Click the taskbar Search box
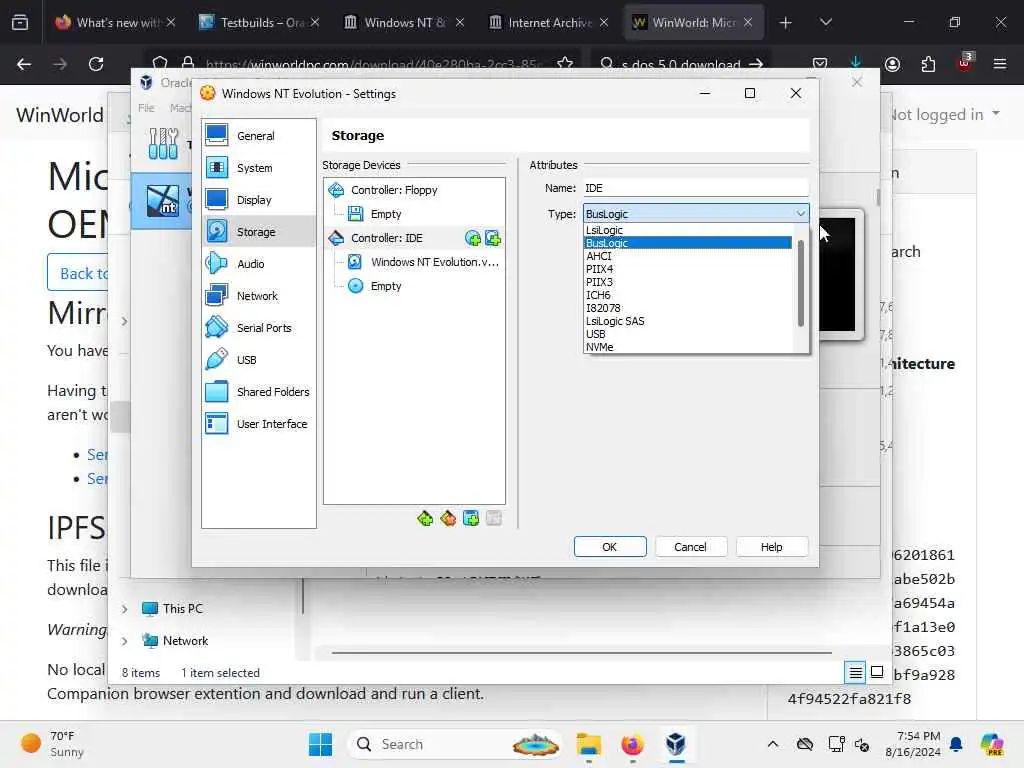Image resolution: width=1024 pixels, height=768 pixels. tap(456, 744)
